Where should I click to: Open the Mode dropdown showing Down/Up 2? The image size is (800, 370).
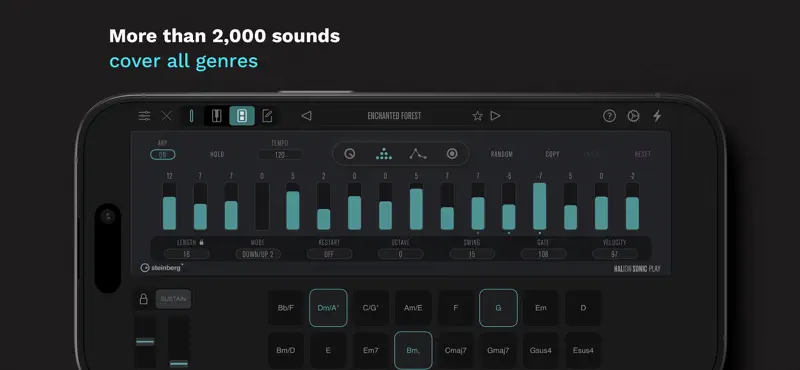click(258, 254)
